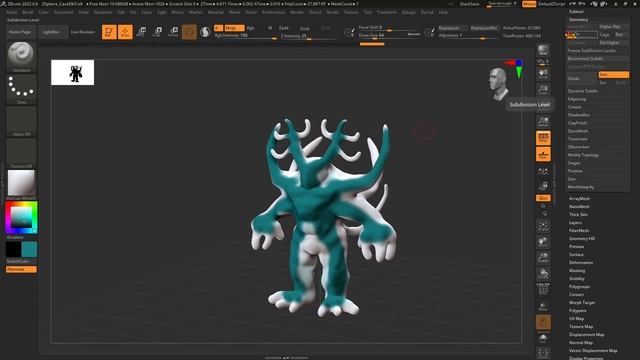
Task: Open the Dots stroke selector
Action: click(x=21, y=89)
